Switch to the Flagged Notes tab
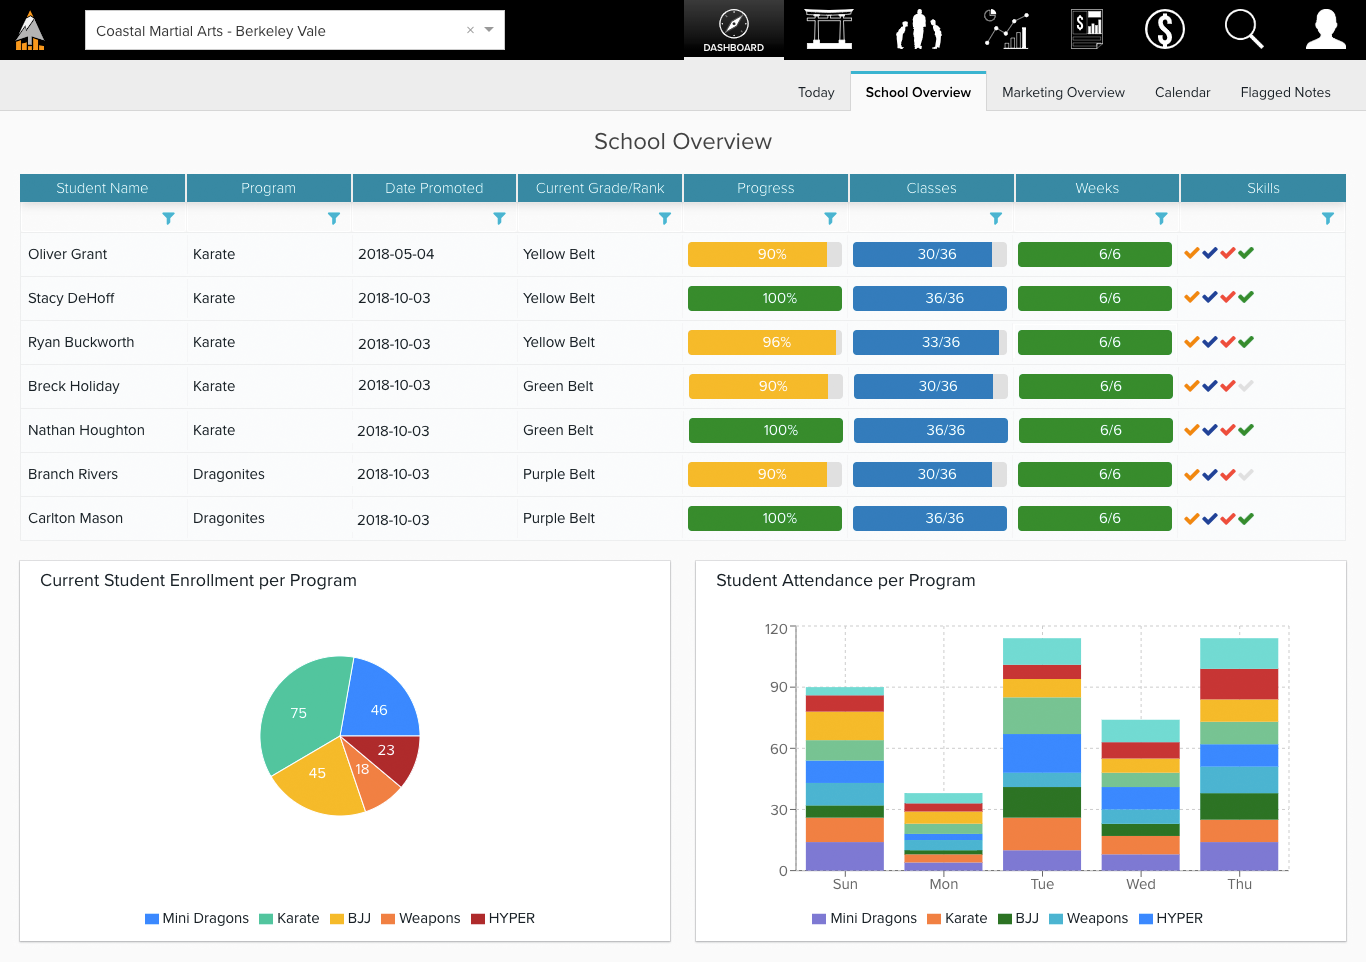1366x962 pixels. [1285, 92]
